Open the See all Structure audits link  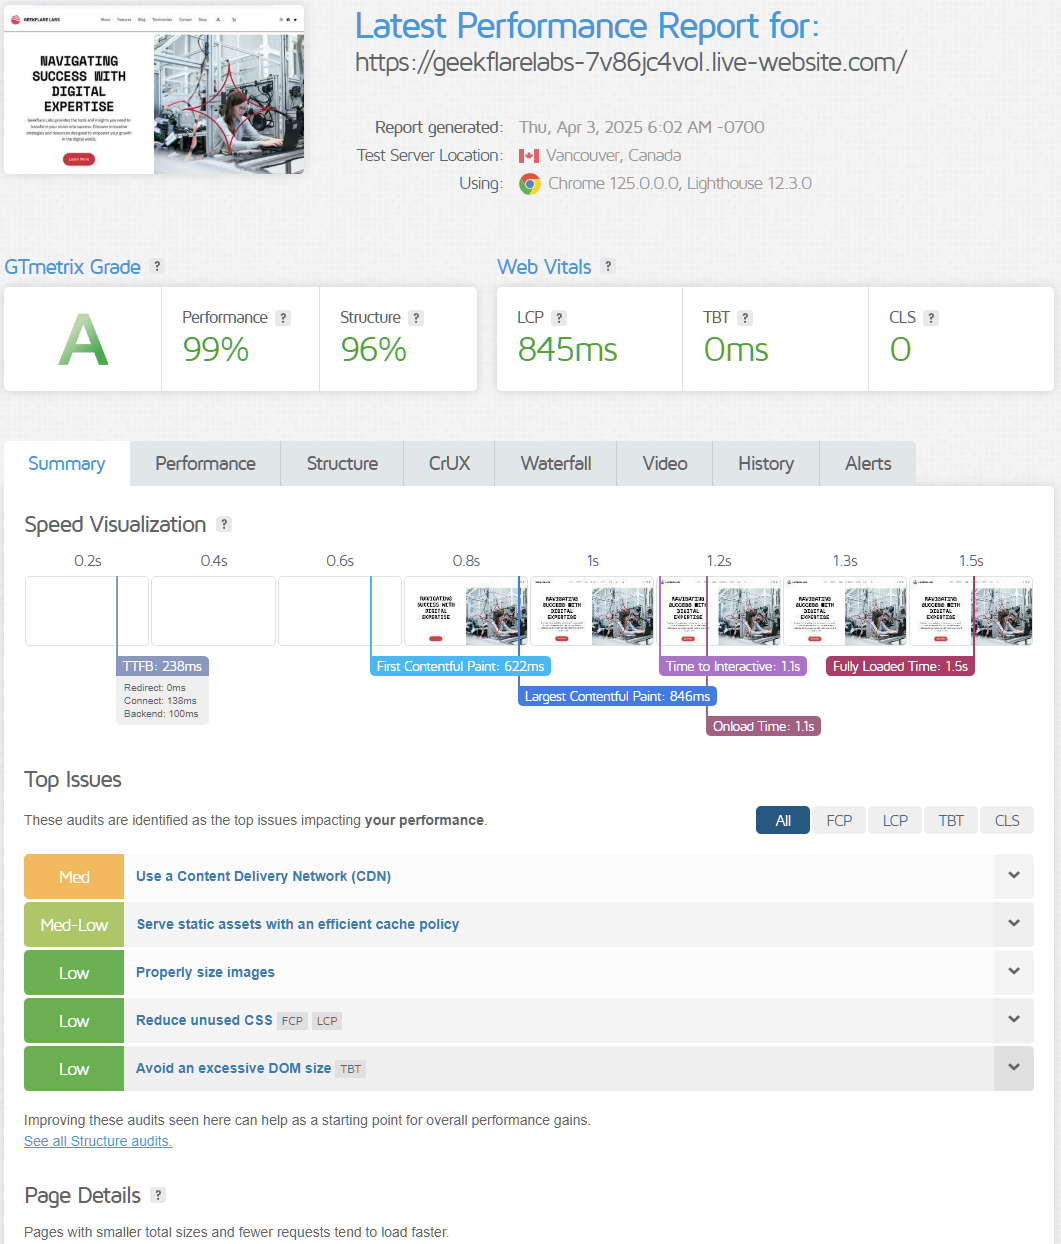97,1140
